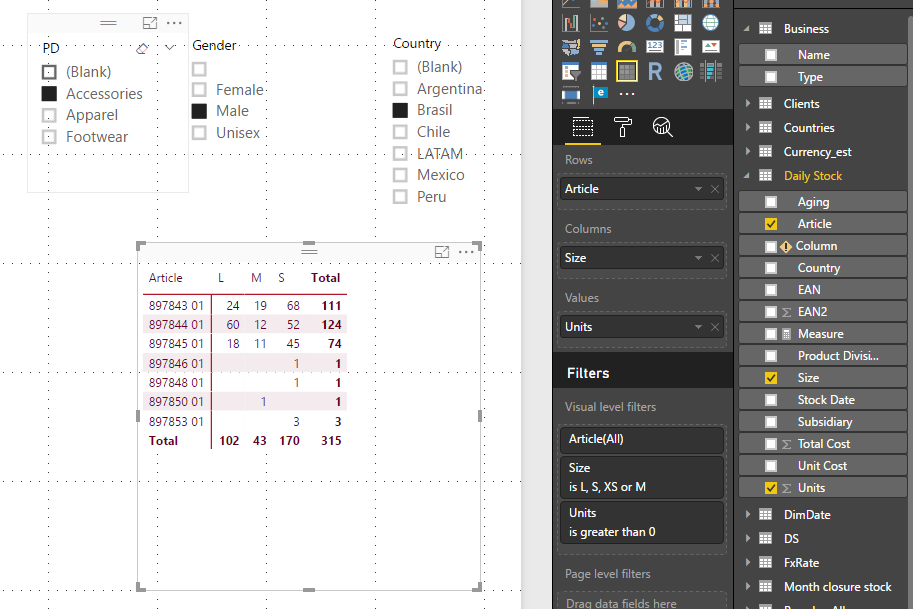Viewport: 913px width, 609px height.
Task: Expand the FxRate table
Action: (748, 562)
